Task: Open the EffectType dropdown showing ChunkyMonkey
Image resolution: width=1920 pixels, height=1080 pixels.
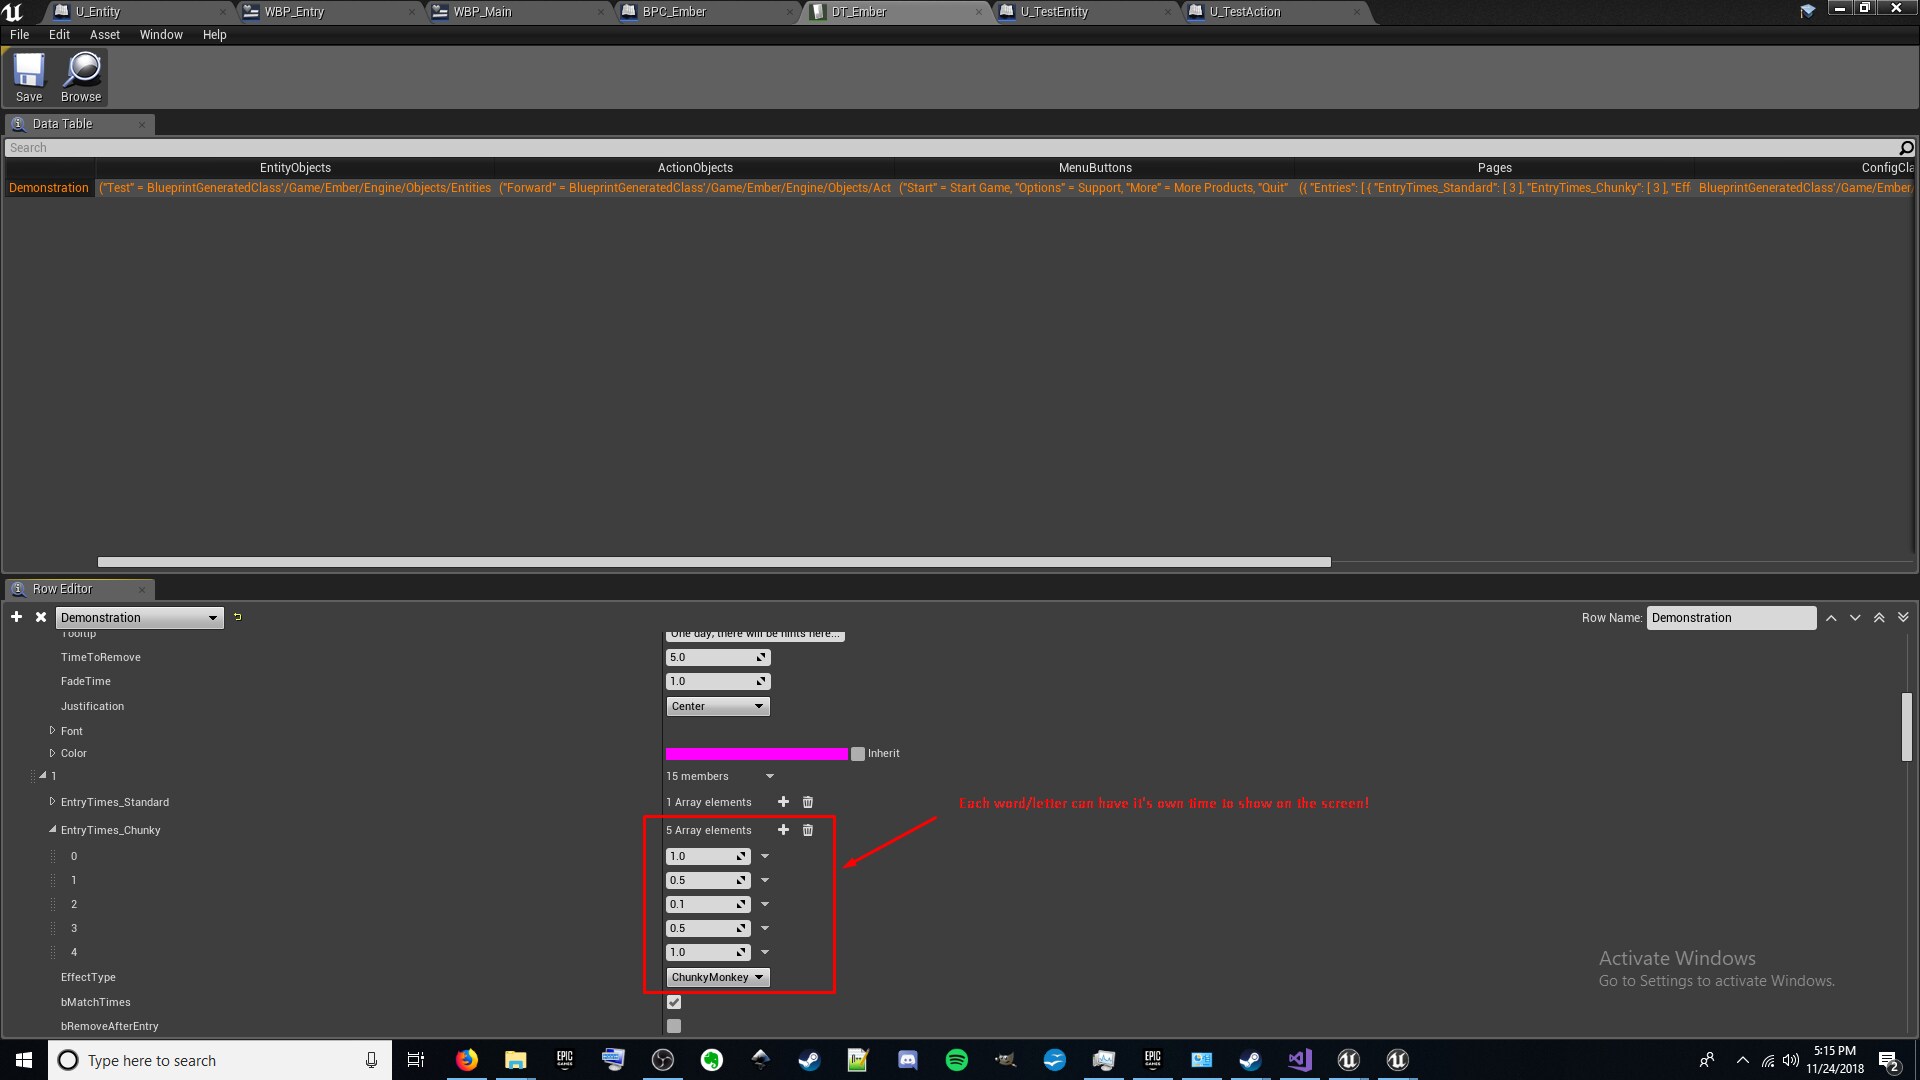Action: click(x=717, y=977)
